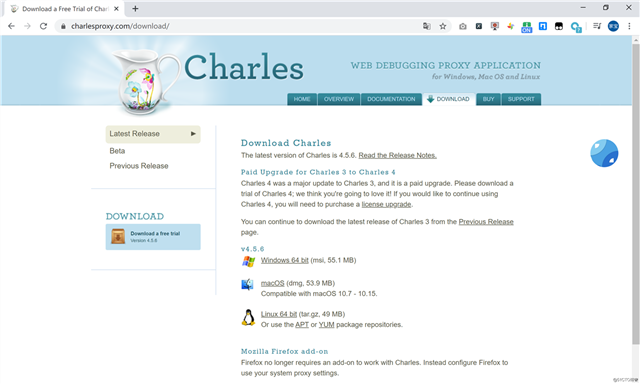Screen dimensions: 640x384
Task: Click the Charles title text in header
Action: pyautogui.click(x=244, y=67)
